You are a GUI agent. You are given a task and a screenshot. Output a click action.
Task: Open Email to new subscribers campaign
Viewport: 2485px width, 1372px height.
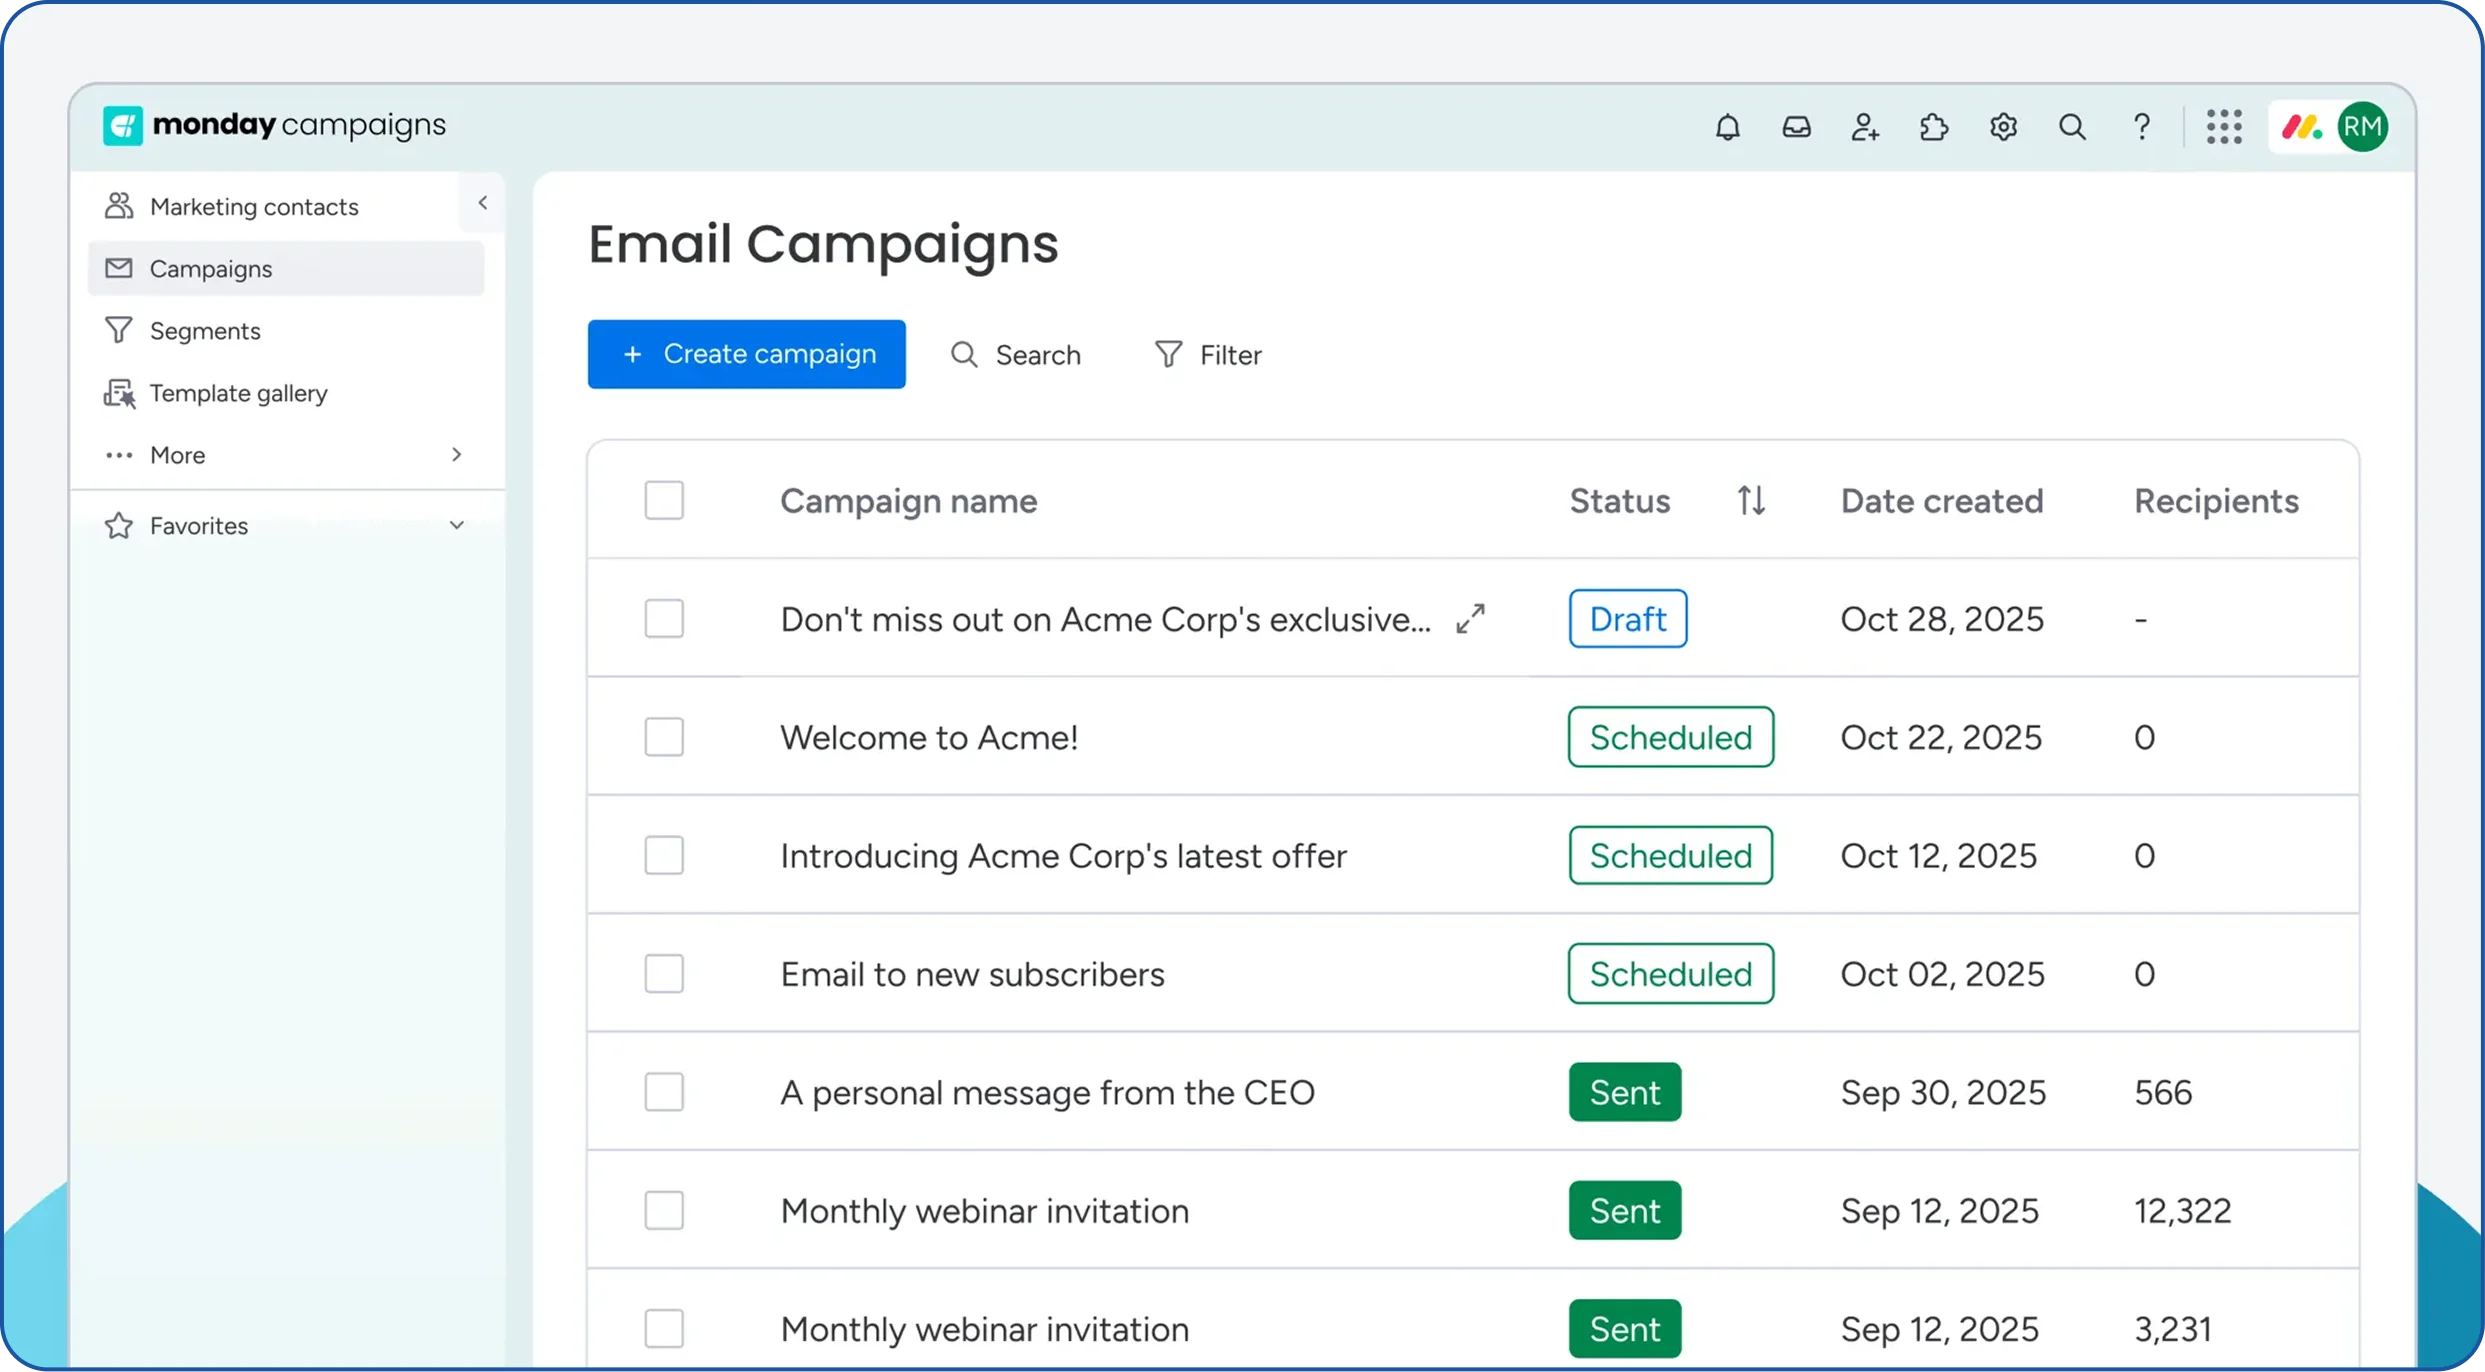point(972,974)
